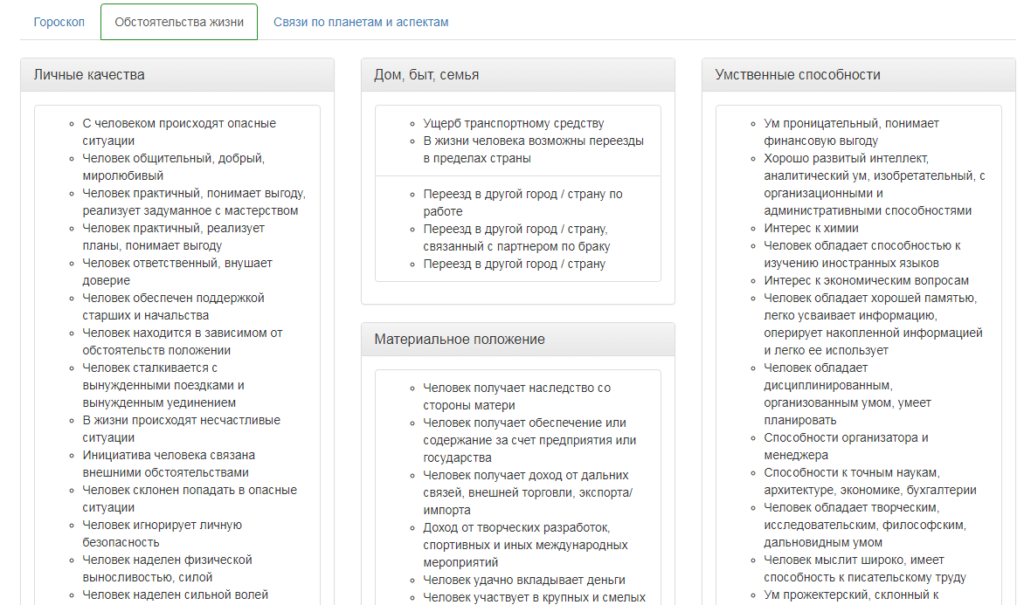Select Человек общительный, добрый, миролюбивый item
The width and height of the screenshot is (1024, 605).
173,167
